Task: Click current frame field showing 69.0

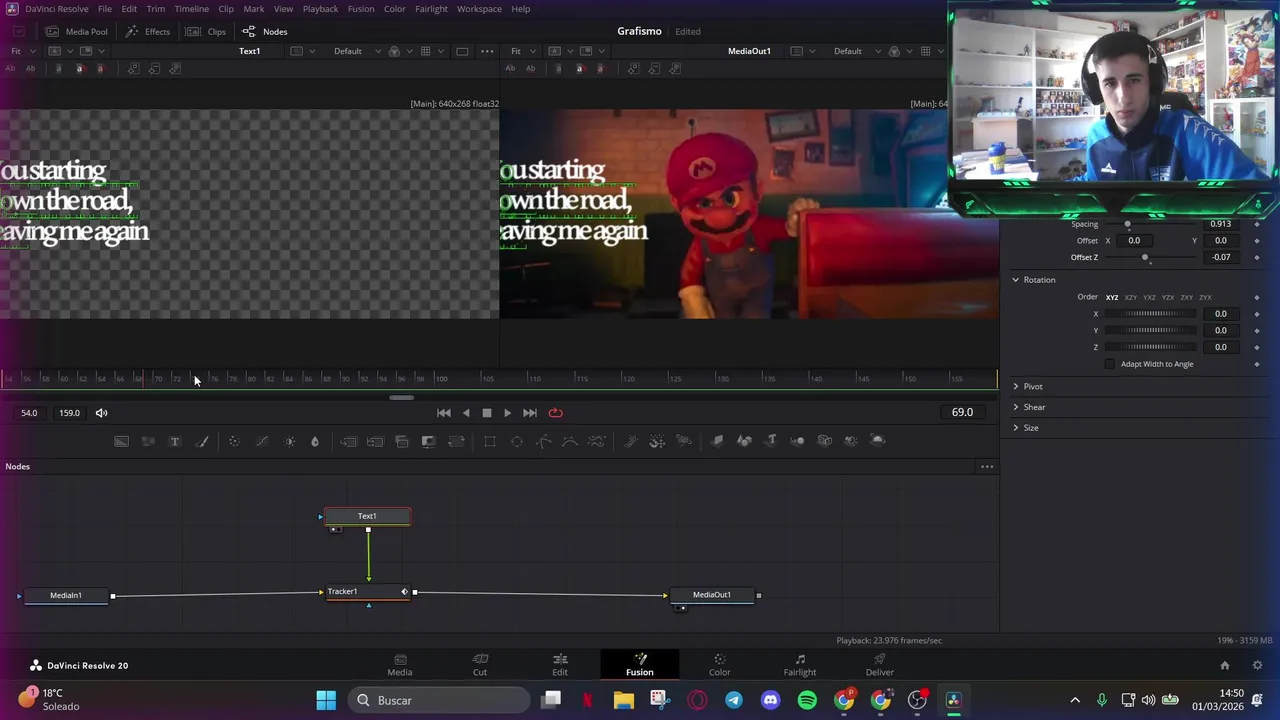Action: tap(962, 413)
